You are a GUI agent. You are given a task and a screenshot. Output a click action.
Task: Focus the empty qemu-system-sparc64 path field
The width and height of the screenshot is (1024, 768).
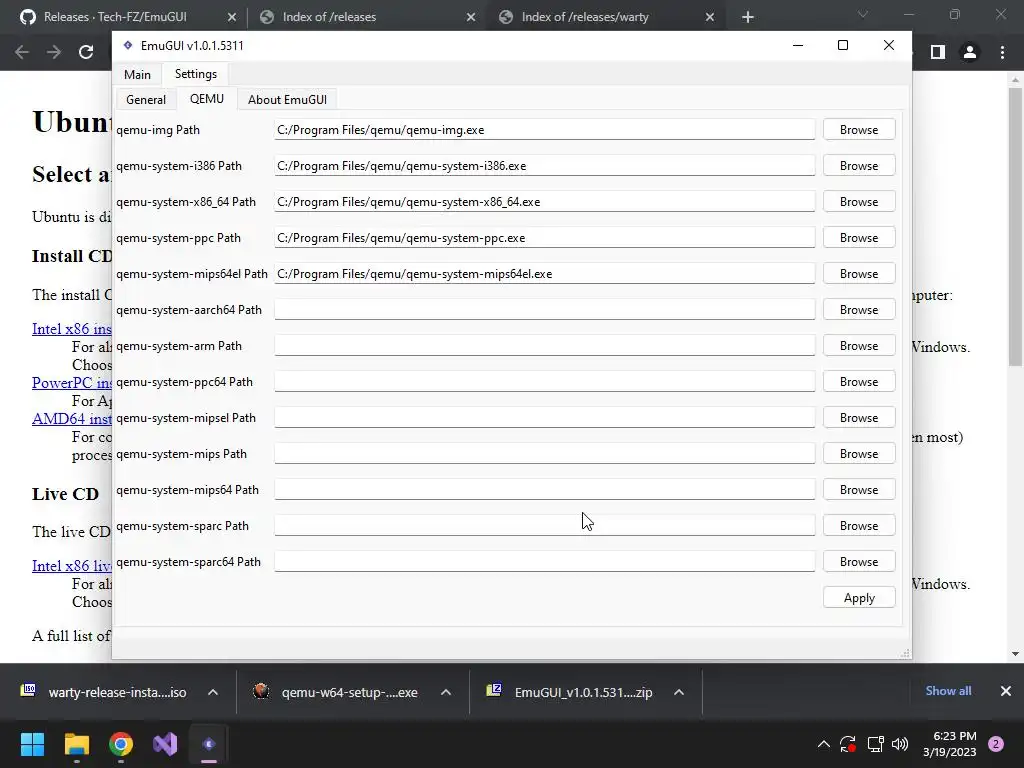pos(545,561)
